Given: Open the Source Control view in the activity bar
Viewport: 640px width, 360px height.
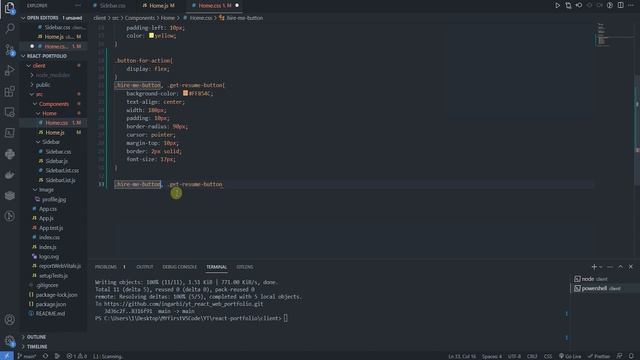Looking at the screenshot, I should pos(10,50).
